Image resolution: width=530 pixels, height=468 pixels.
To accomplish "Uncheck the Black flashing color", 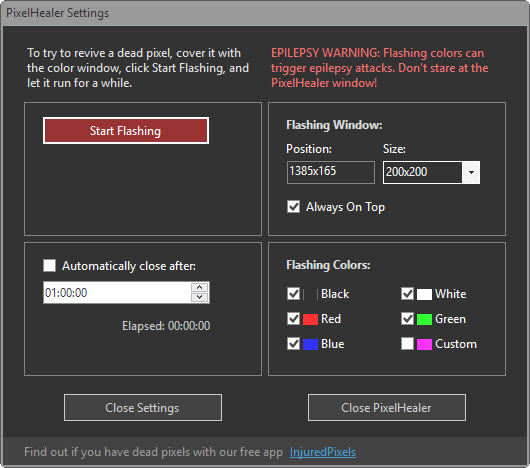I will 293,294.
